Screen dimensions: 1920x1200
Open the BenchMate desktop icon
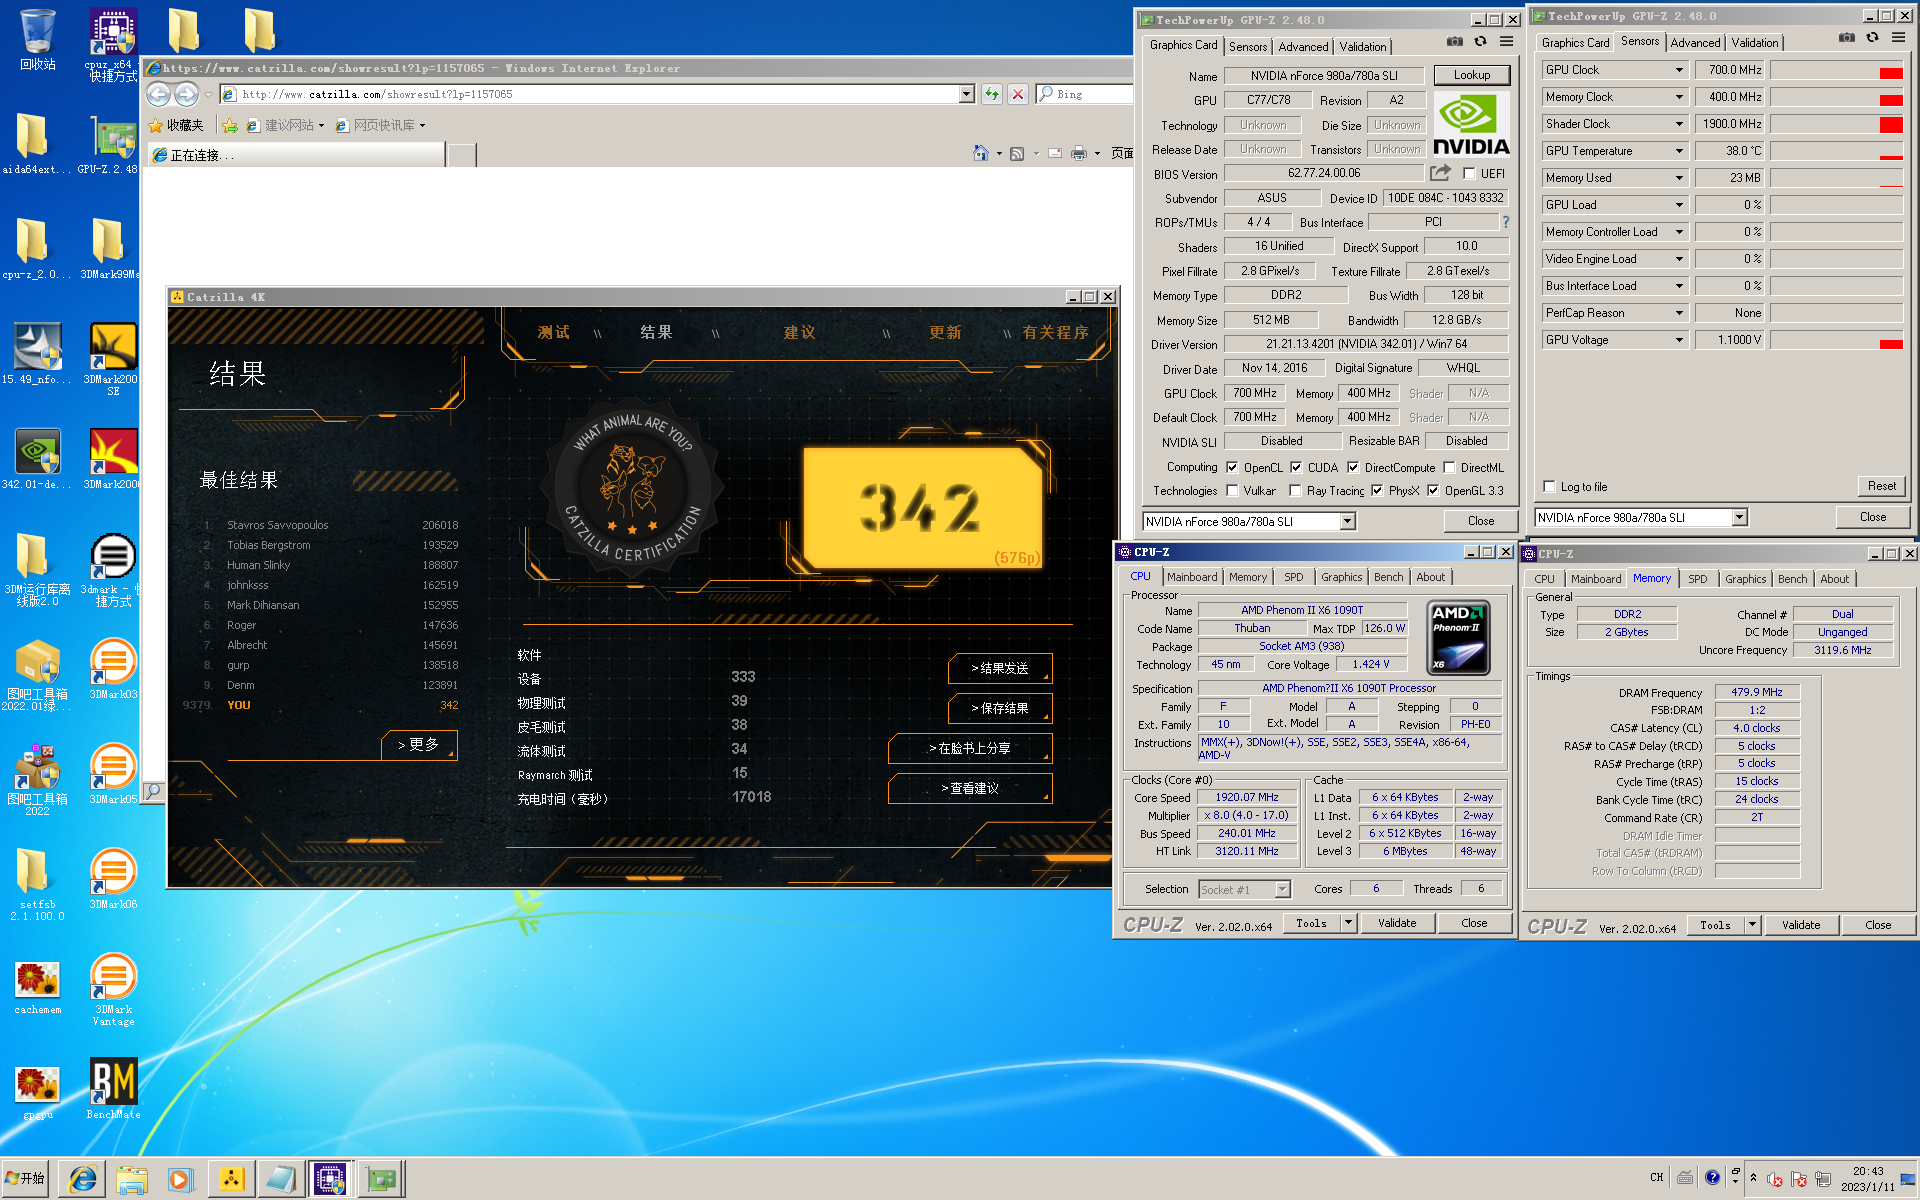(113, 1088)
